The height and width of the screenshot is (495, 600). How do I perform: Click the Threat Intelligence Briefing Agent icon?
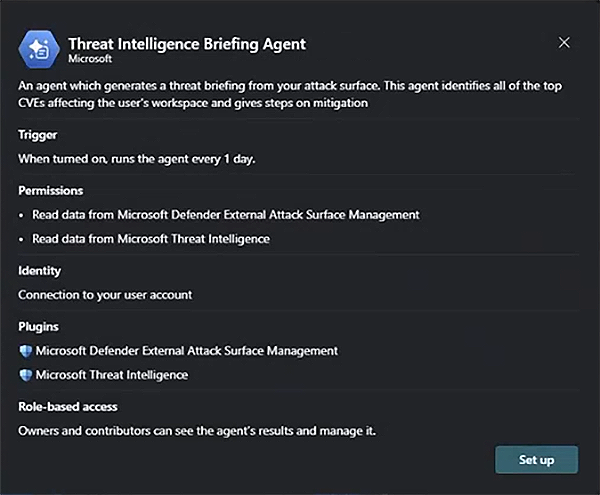(x=39, y=49)
